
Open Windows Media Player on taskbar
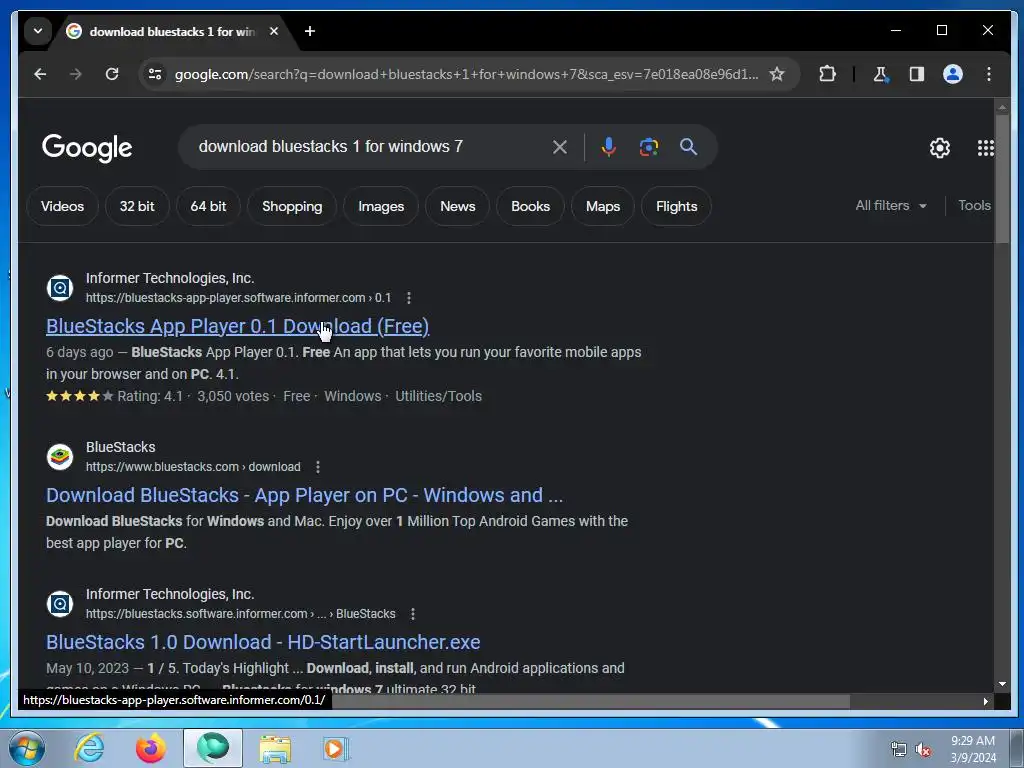[336, 749]
